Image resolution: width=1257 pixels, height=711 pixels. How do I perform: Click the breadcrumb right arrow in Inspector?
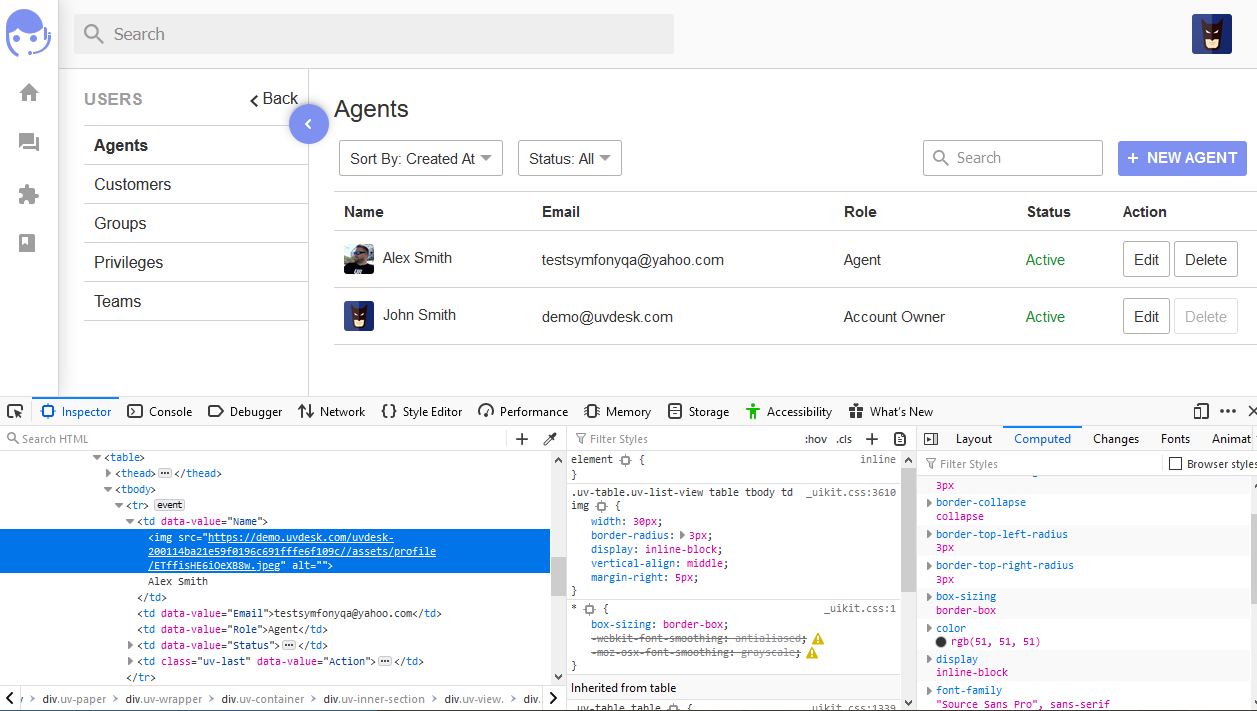point(555,699)
